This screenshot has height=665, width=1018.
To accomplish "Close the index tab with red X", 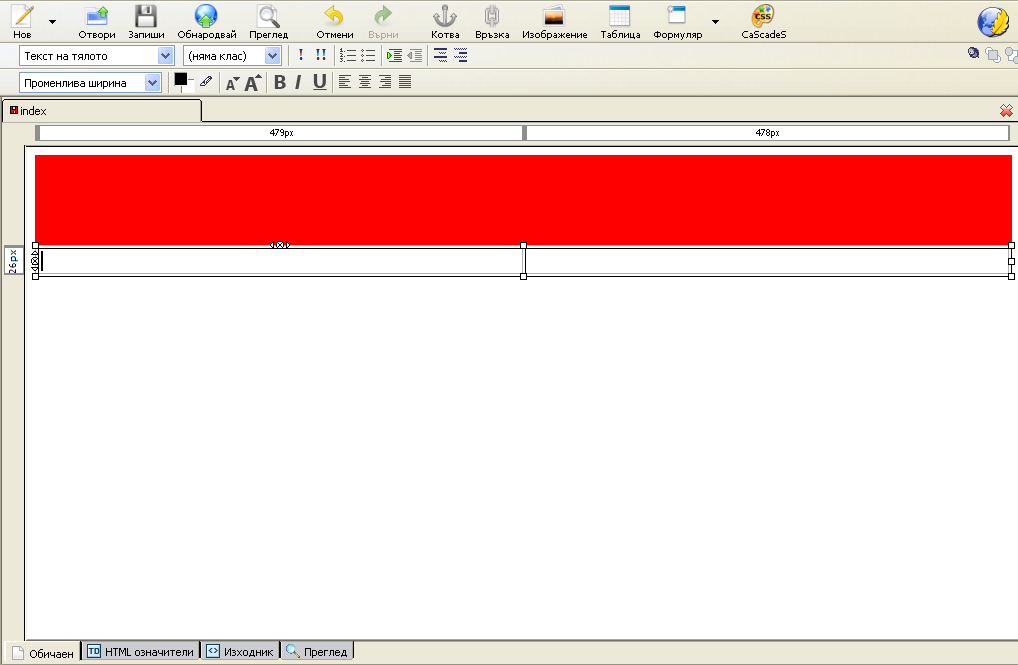I will click(1006, 111).
